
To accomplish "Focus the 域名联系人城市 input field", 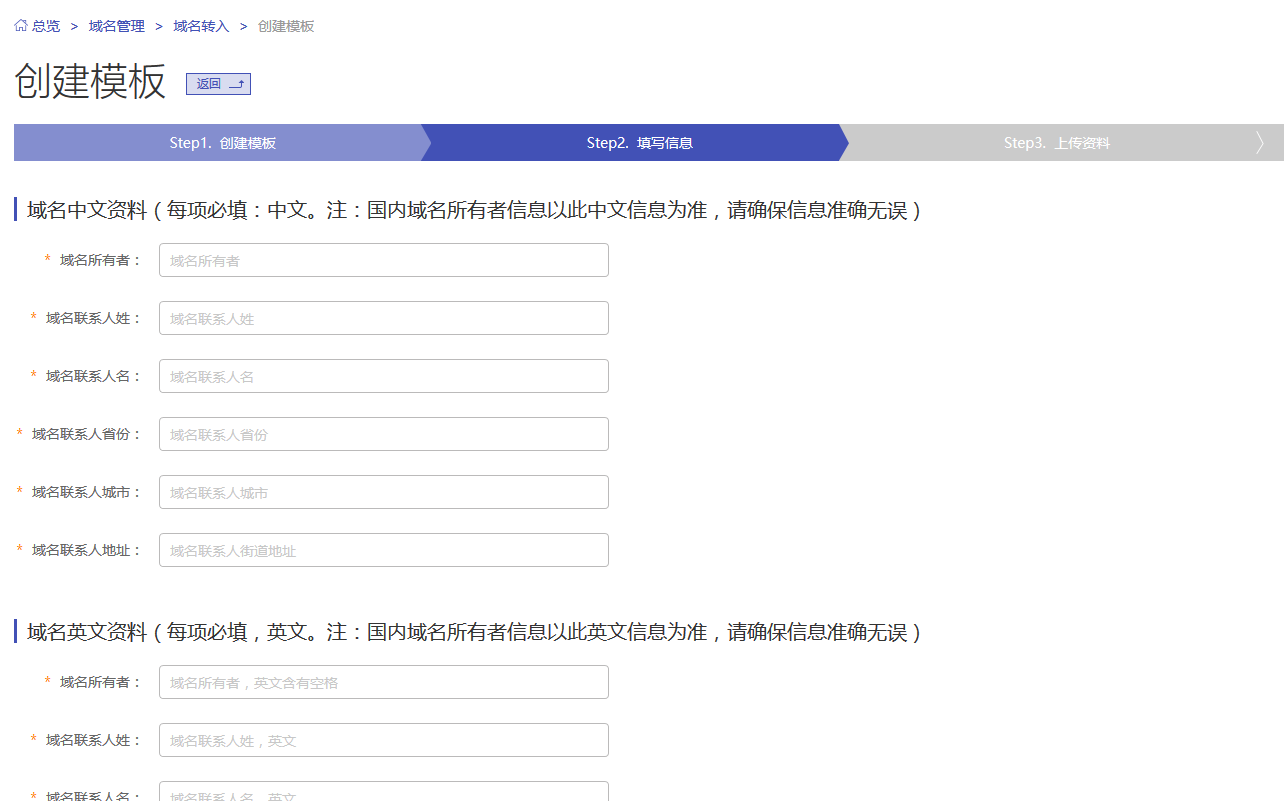I will (383, 492).
